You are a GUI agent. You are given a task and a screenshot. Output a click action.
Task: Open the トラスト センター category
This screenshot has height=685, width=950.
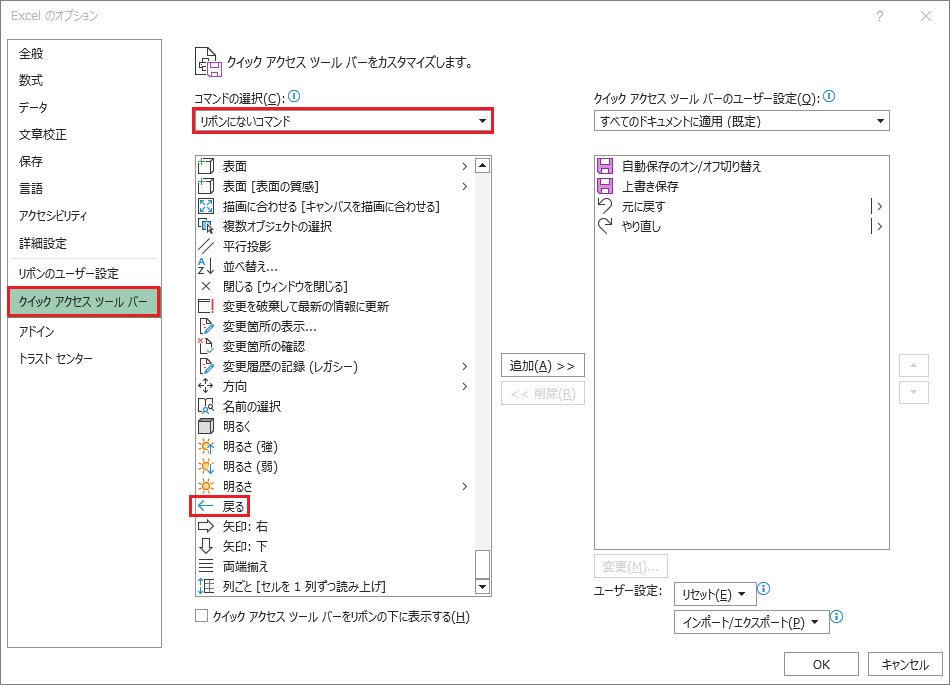56,358
